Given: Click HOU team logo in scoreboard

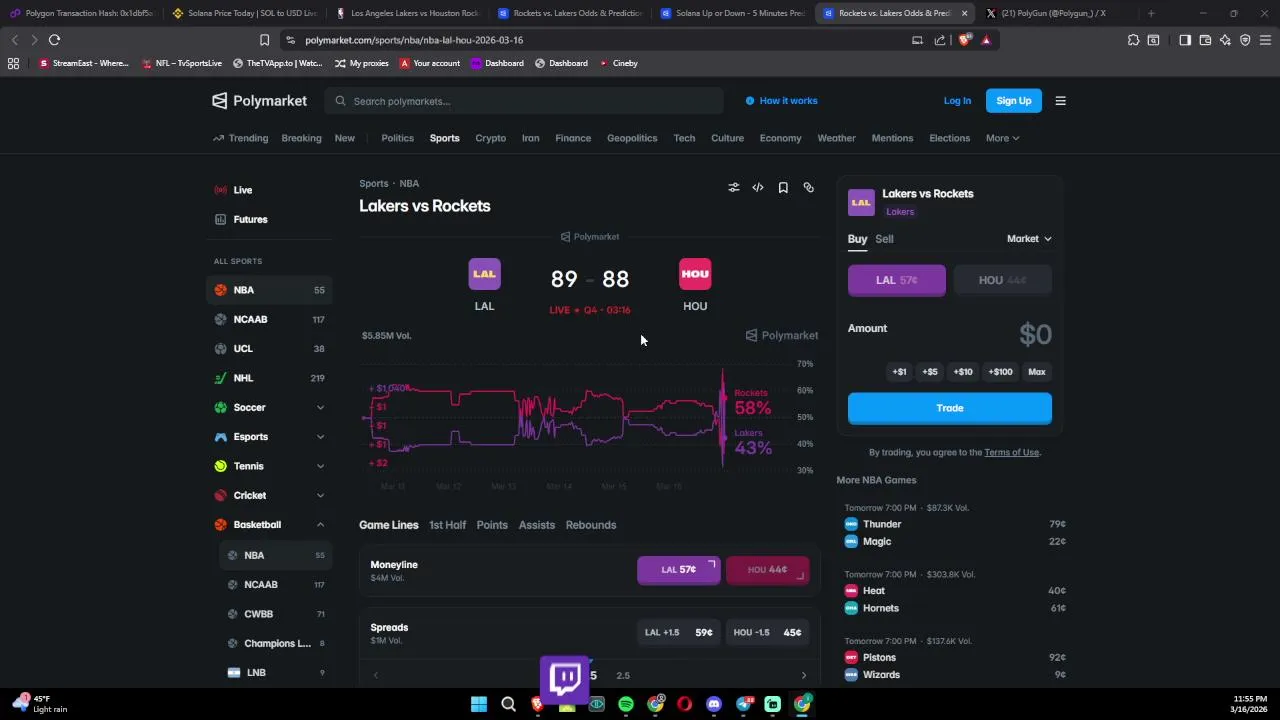Looking at the screenshot, I should click(x=695, y=274).
